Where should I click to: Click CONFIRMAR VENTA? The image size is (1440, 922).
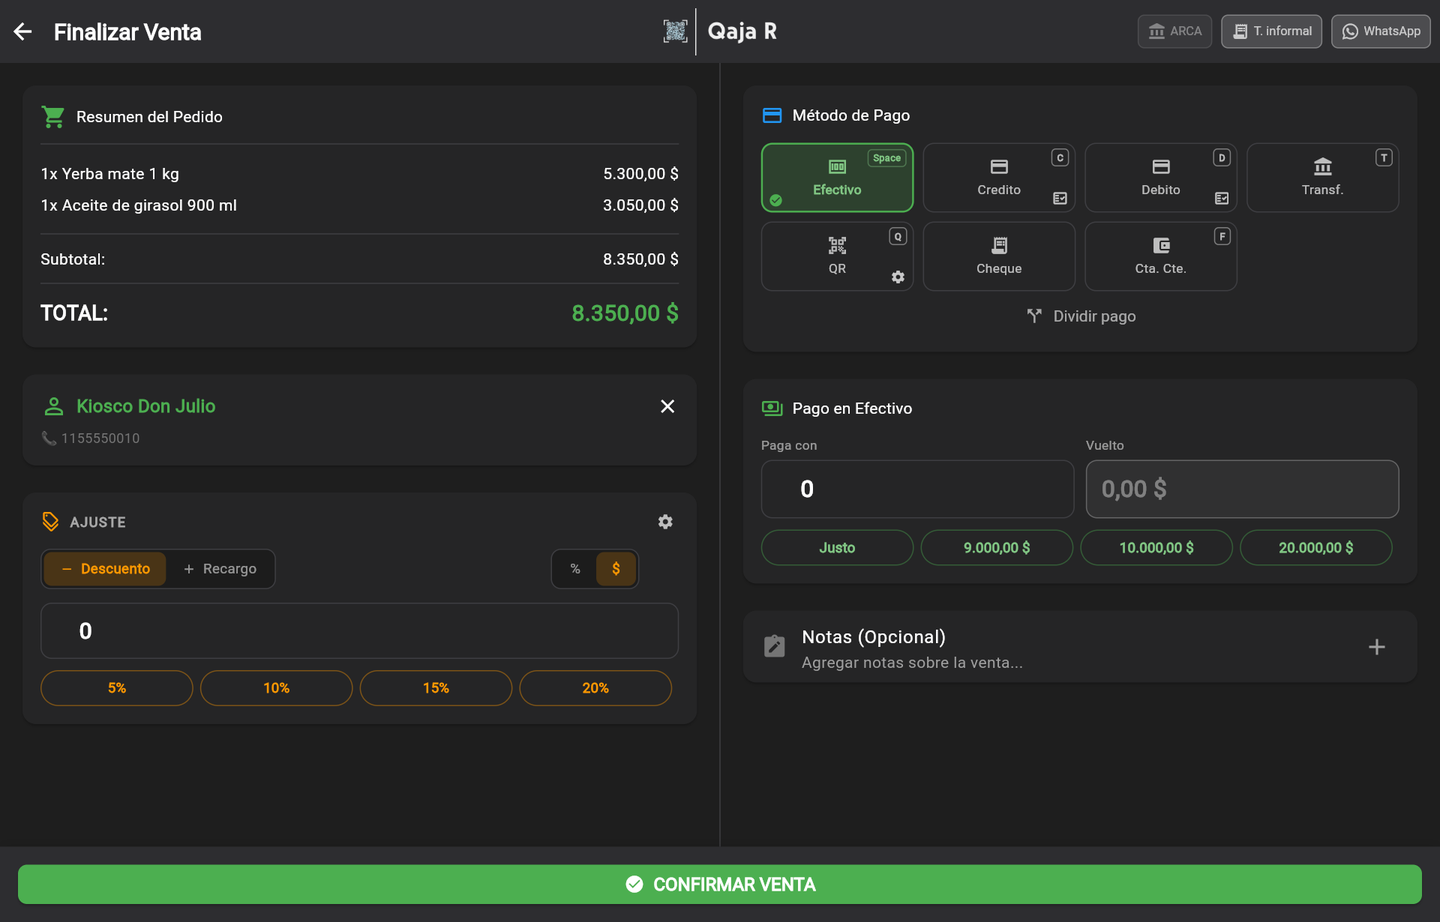pyautogui.click(x=720, y=885)
